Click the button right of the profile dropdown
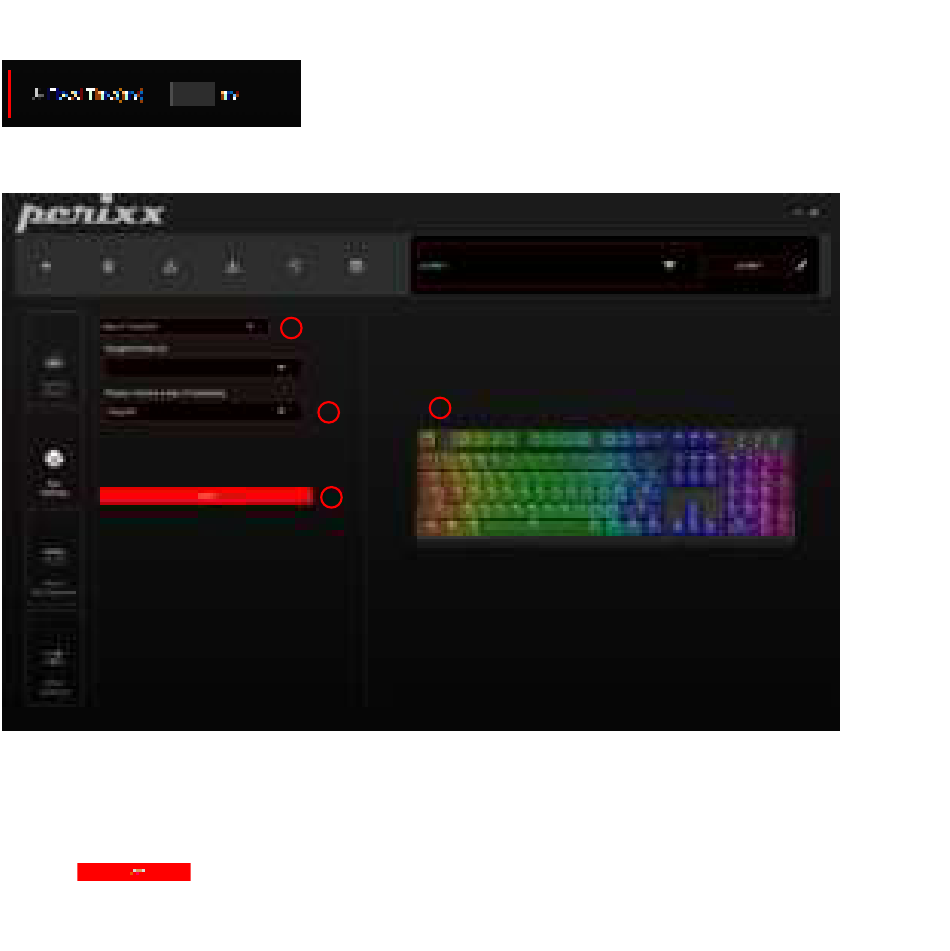 coord(748,265)
